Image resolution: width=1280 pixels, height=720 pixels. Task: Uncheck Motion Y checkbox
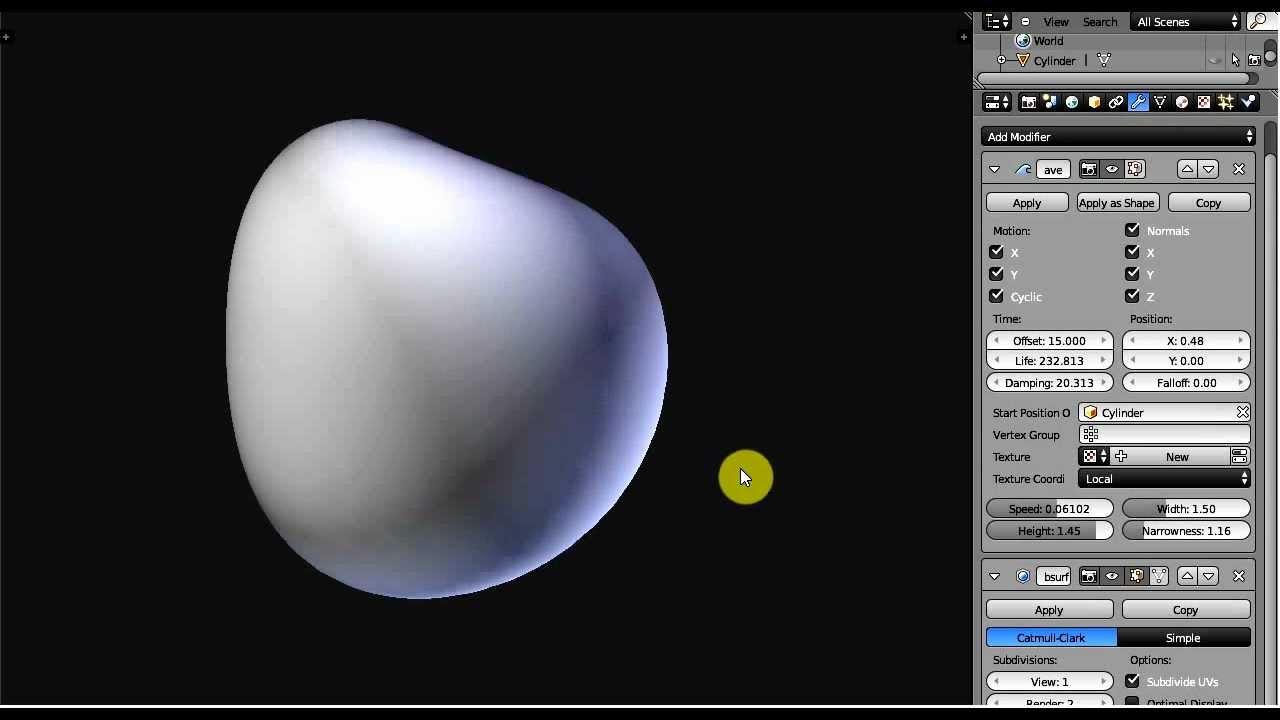[x=996, y=274]
